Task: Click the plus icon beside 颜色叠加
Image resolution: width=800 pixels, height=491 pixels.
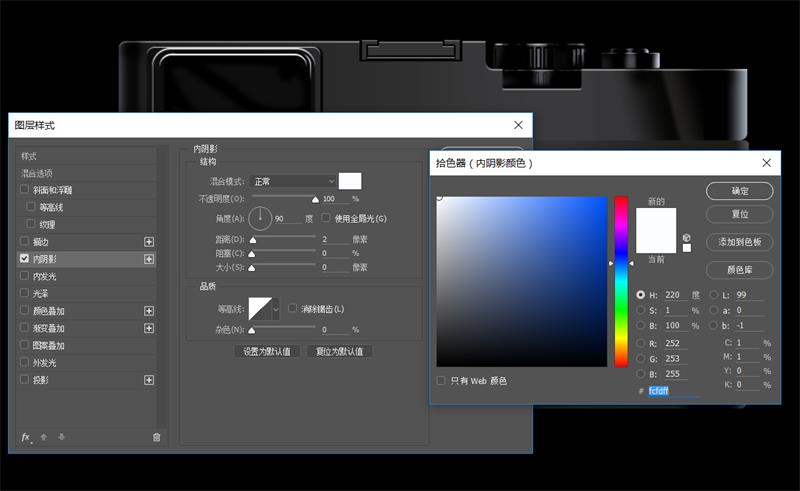Action: [149, 311]
